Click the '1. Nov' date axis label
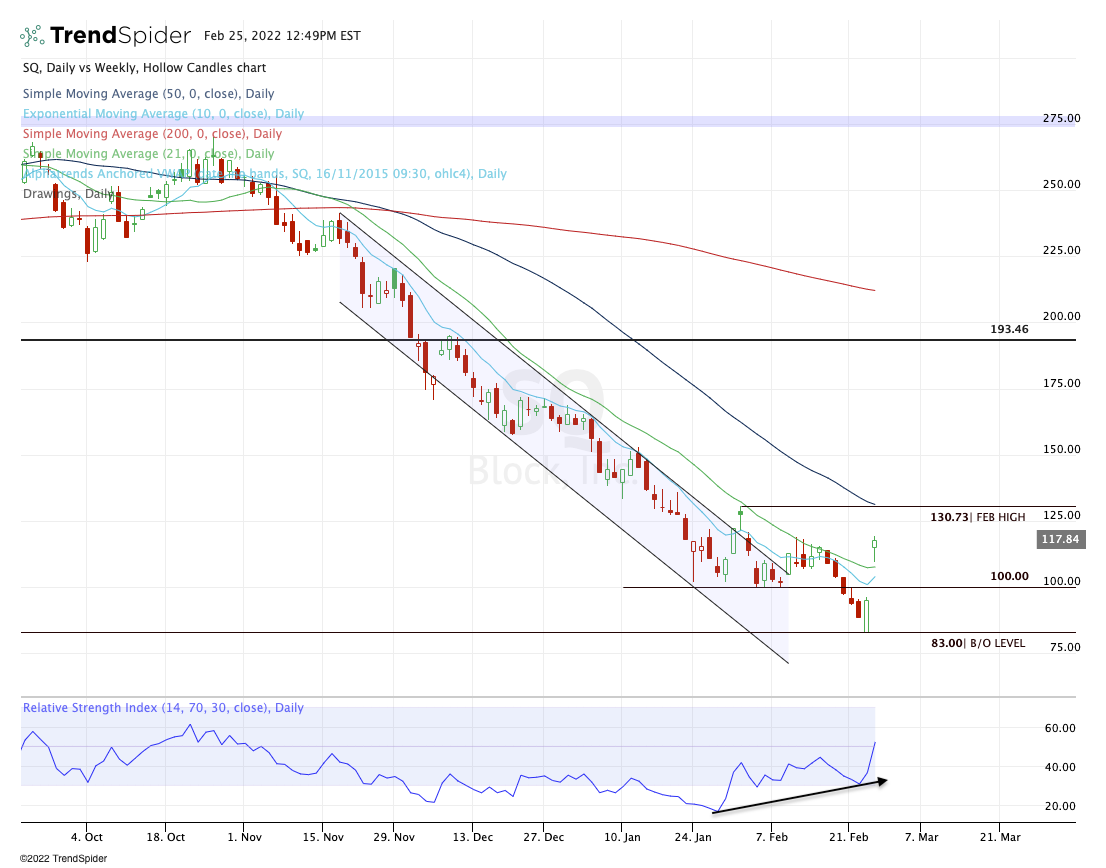The image size is (1106, 868). 245,838
